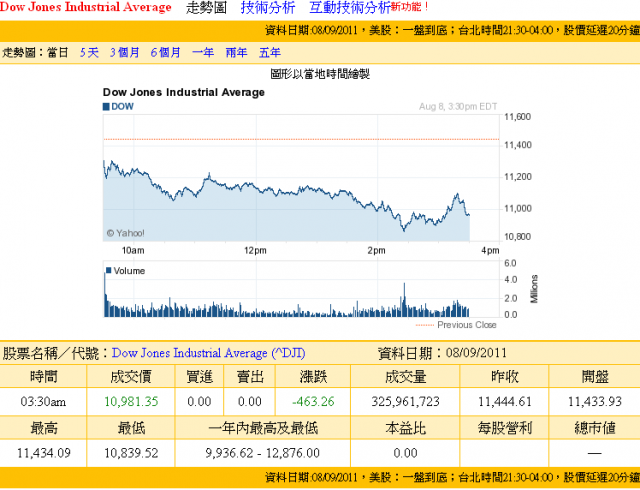The width and height of the screenshot is (640, 490).
Task: Click the Volume bar chart
Action: [301, 289]
